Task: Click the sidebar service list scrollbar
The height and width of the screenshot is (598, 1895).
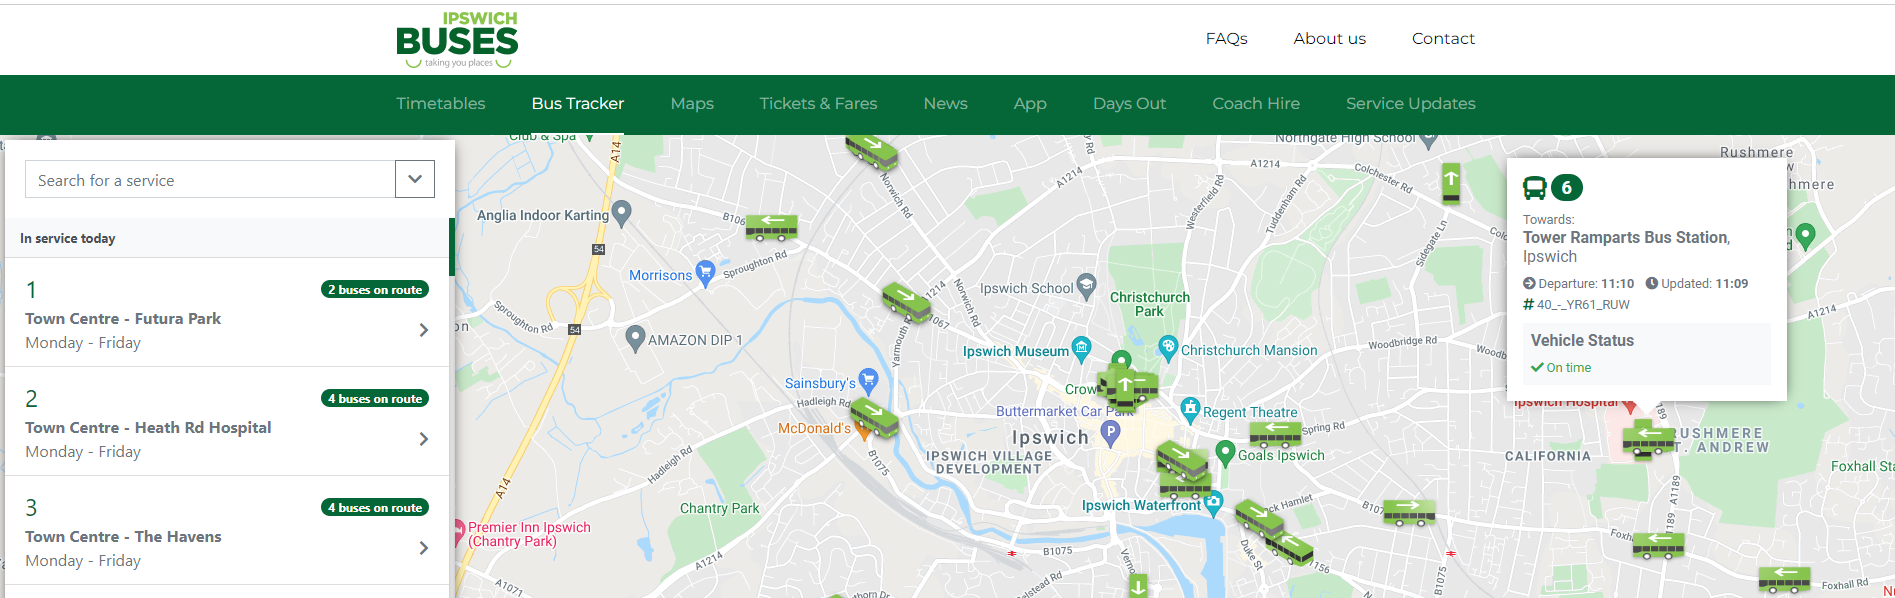Action: (x=452, y=246)
